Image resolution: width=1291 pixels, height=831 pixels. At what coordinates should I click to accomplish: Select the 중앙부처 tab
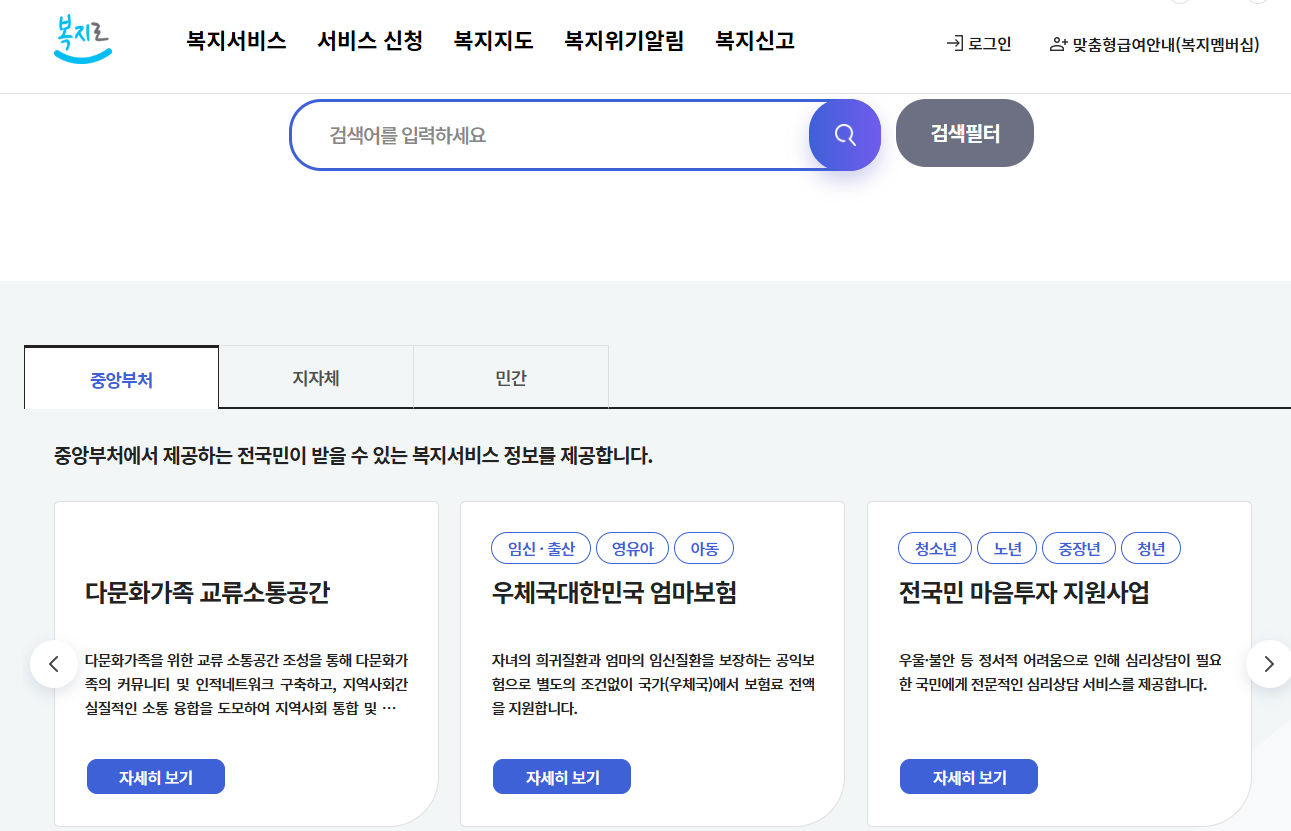pyautogui.click(x=121, y=378)
